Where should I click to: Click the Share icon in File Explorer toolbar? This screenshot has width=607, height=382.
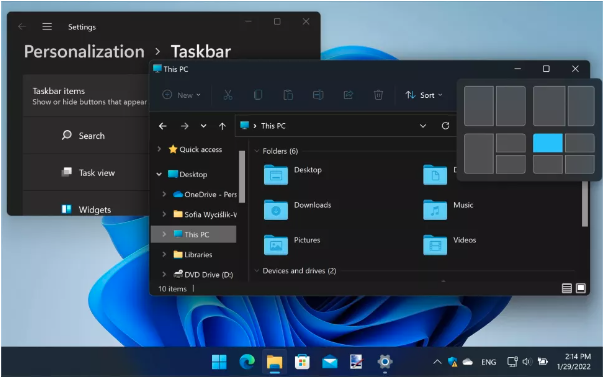click(x=348, y=95)
